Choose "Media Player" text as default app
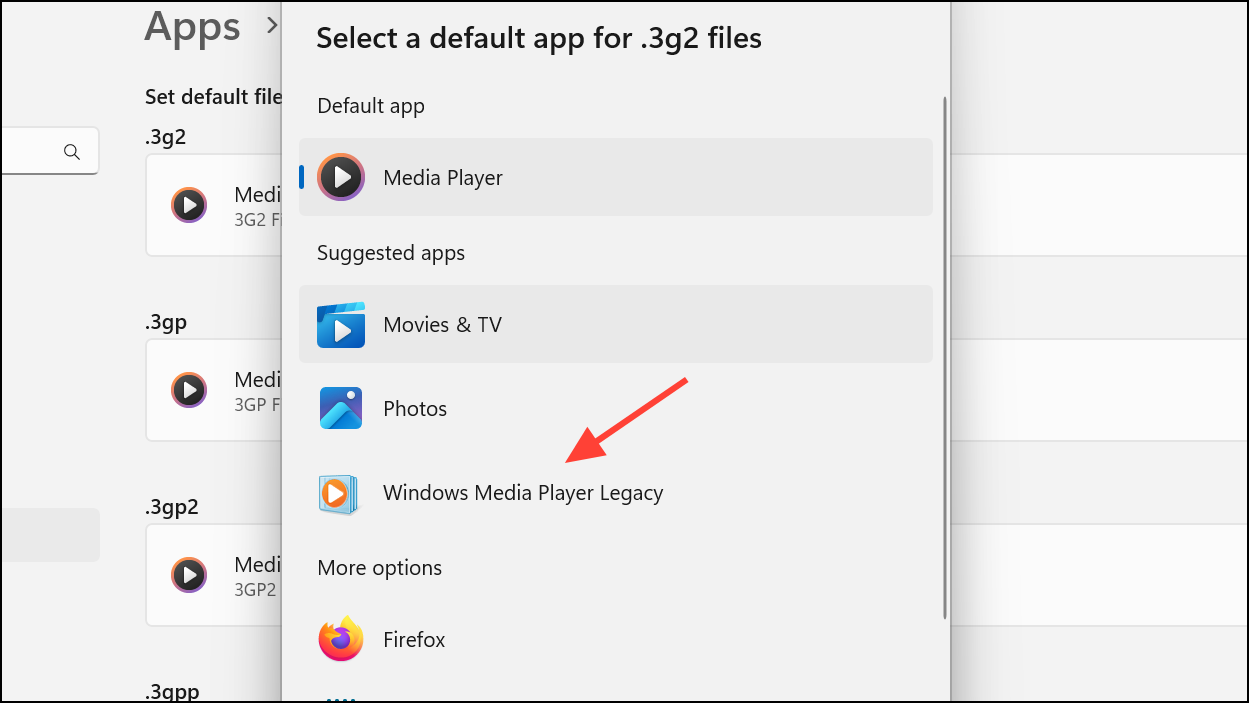The width and height of the screenshot is (1249, 703). [443, 178]
